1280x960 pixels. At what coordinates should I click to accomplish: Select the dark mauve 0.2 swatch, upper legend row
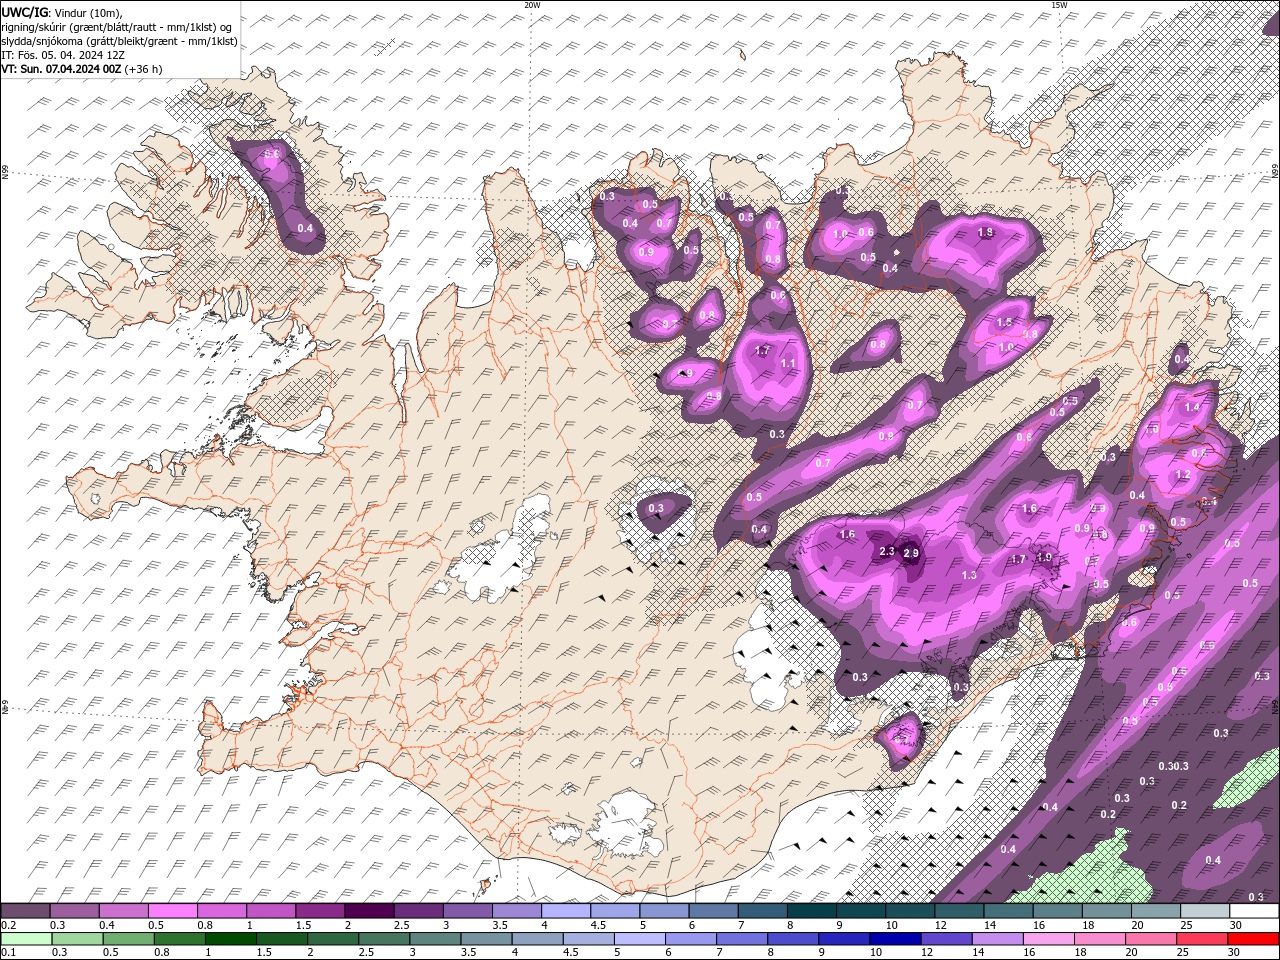click(25, 911)
